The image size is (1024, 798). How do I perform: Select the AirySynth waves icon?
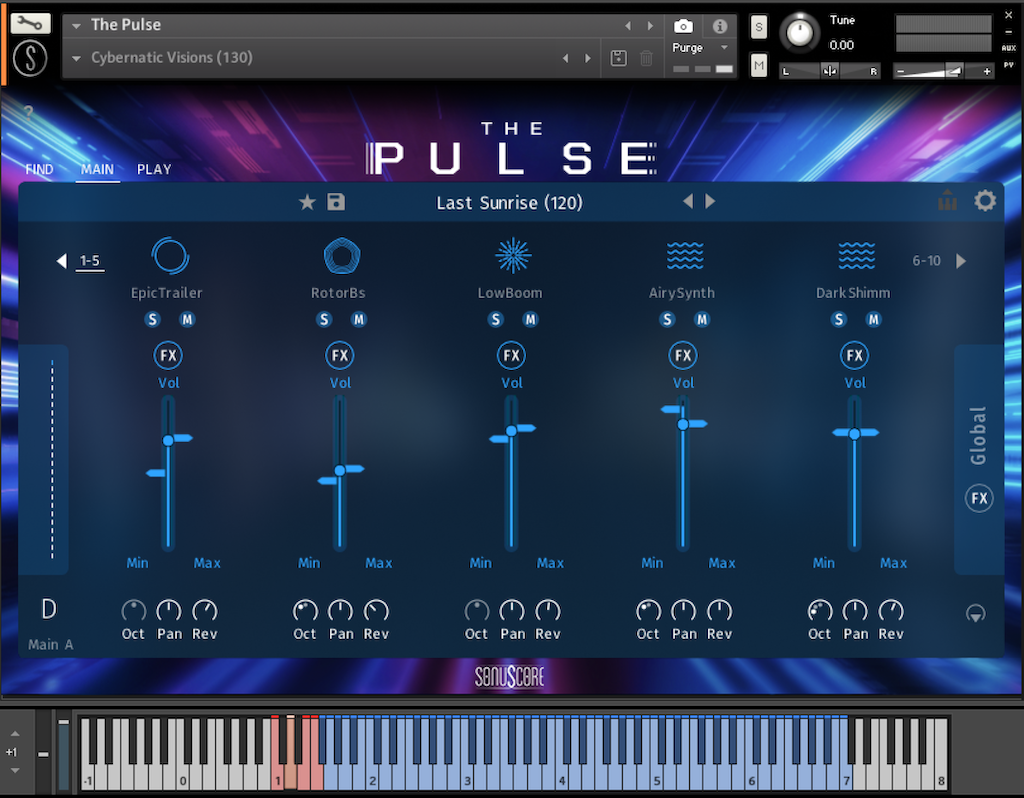[x=685, y=255]
